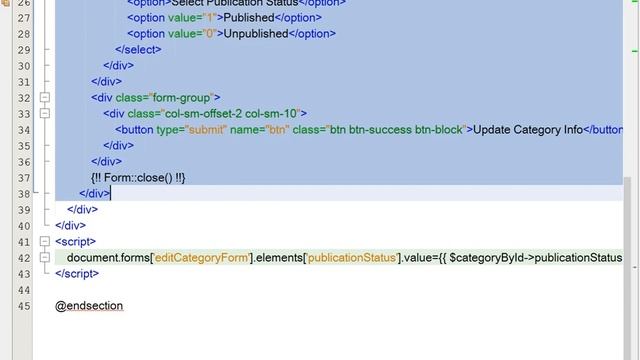Click the closing </script> tag

(x=77, y=273)
